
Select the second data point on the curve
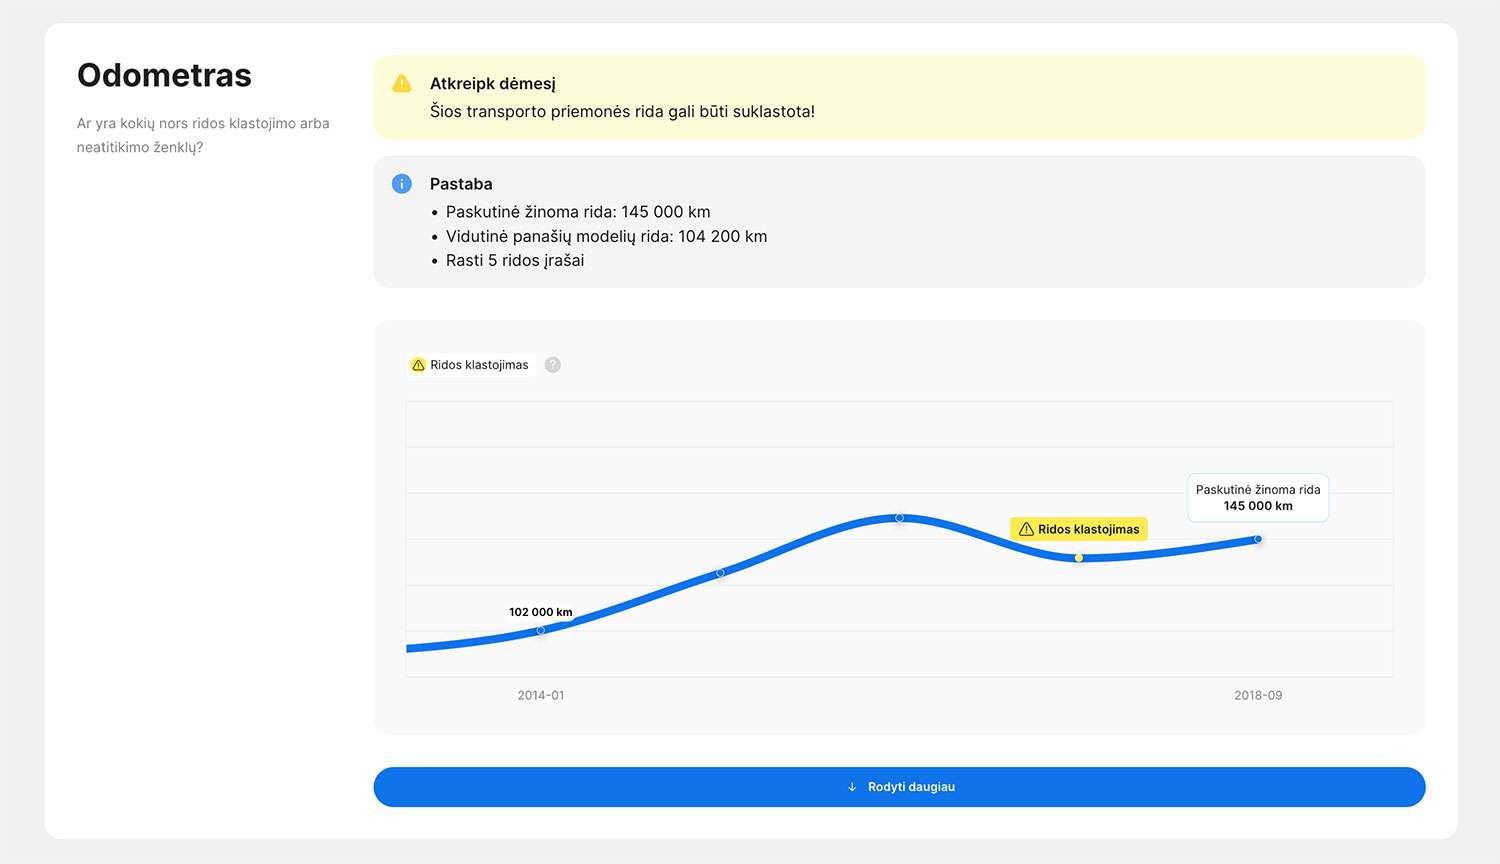(720, 573)
